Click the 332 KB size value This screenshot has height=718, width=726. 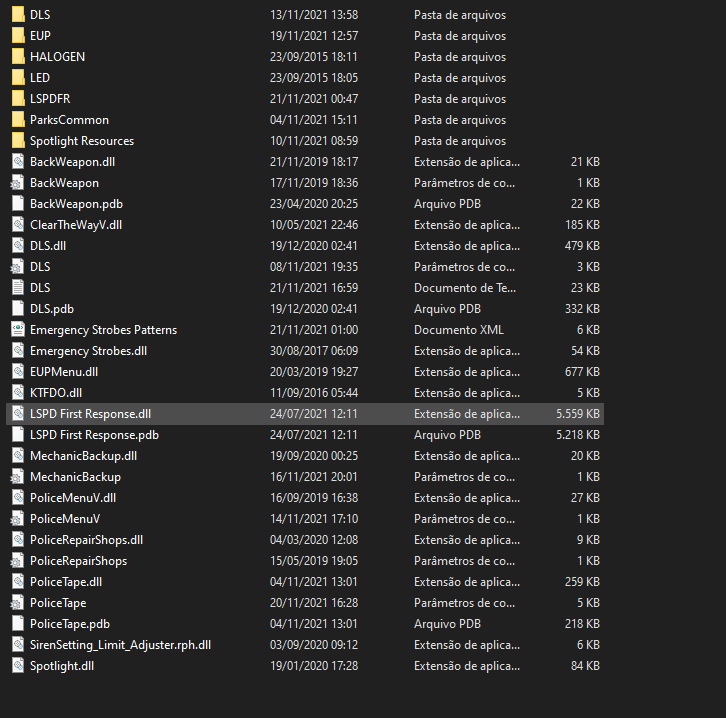pos(582,309)
